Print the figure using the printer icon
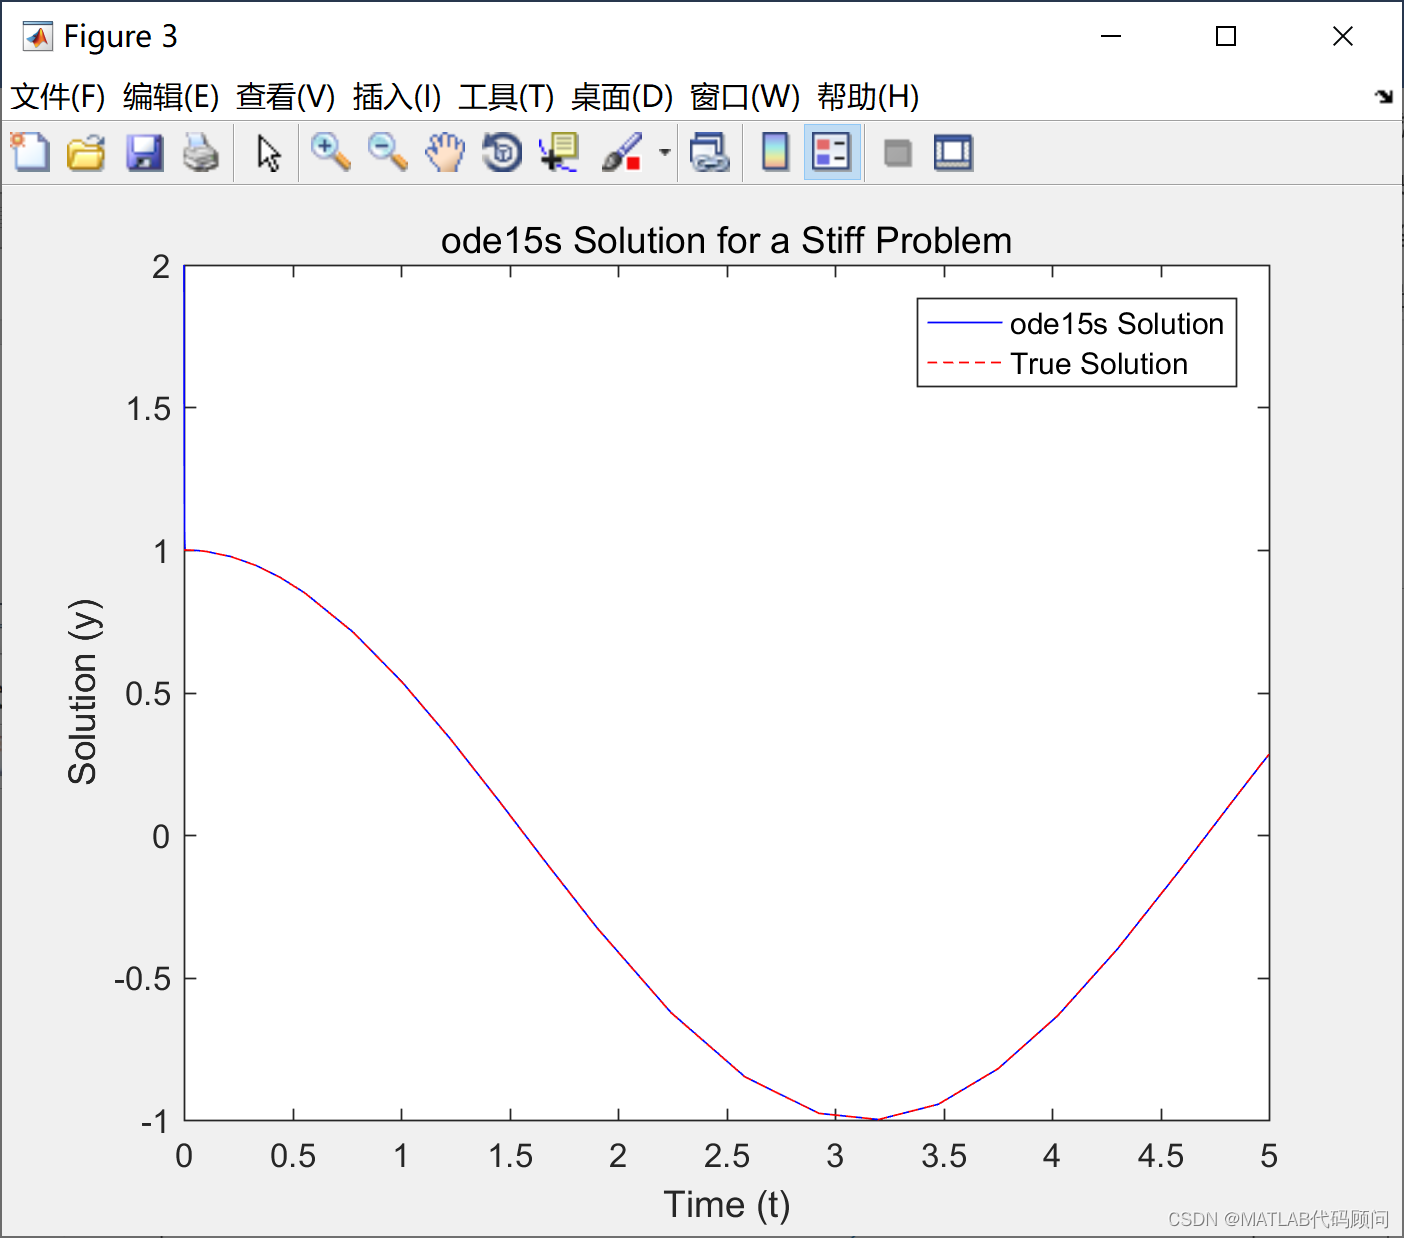The height and width of the screenshot is (1238, 1404). point(201,153)
